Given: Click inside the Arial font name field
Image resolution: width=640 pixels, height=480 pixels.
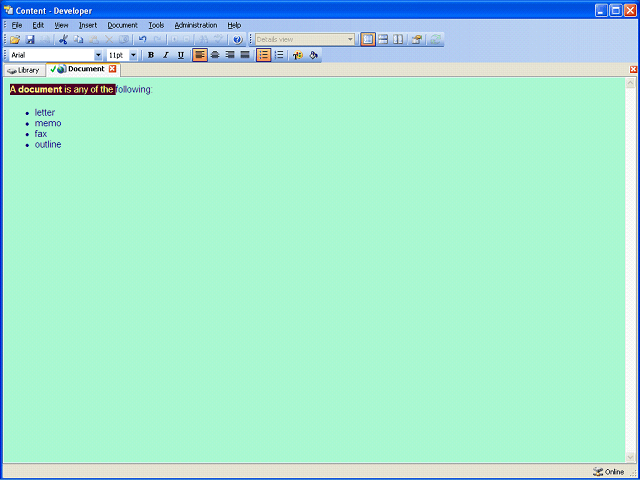Looking at the screenshot, I should 51,55.
